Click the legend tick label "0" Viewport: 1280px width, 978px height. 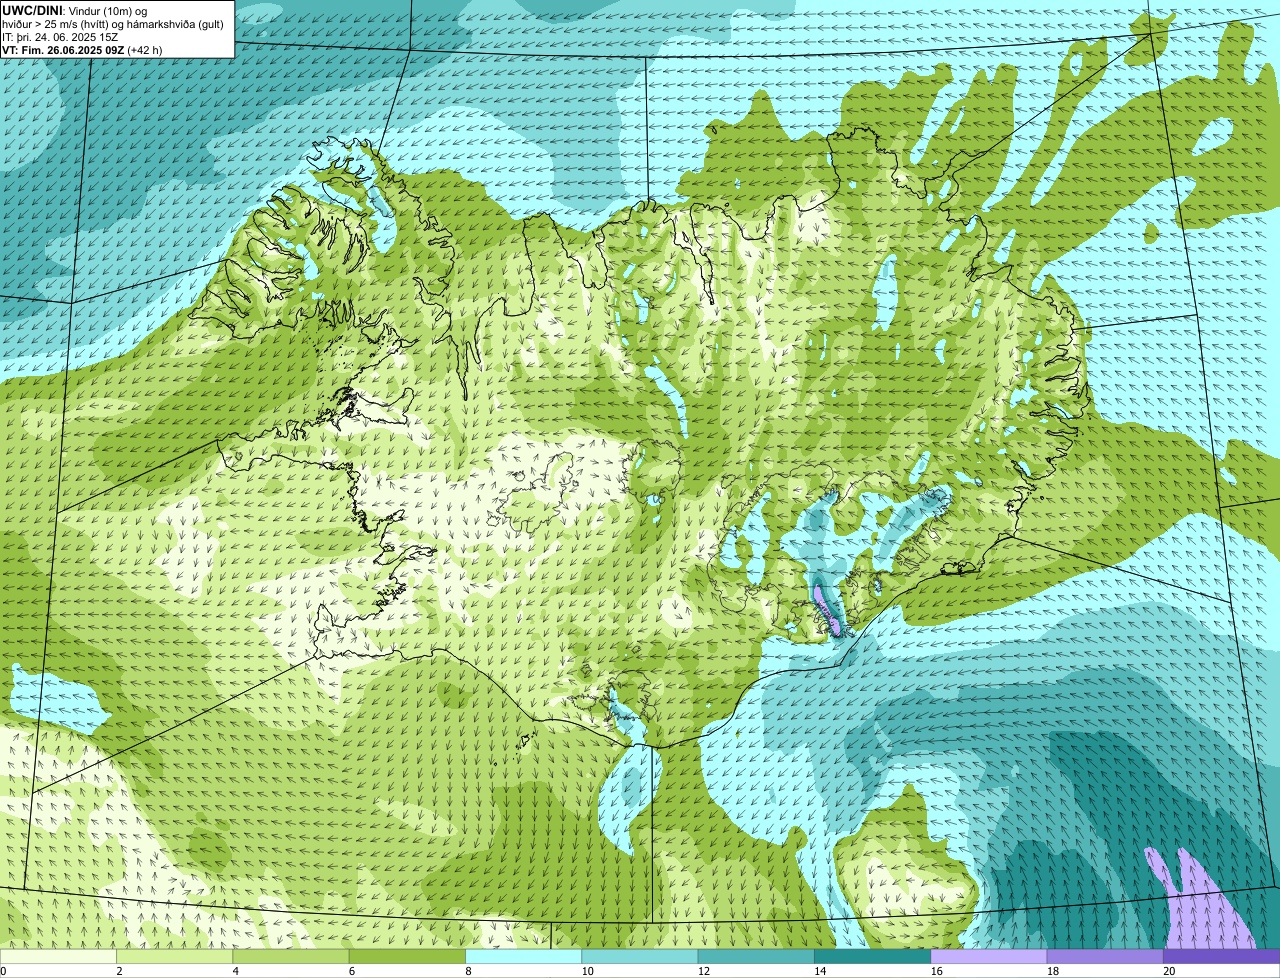[x=3, y=971]
